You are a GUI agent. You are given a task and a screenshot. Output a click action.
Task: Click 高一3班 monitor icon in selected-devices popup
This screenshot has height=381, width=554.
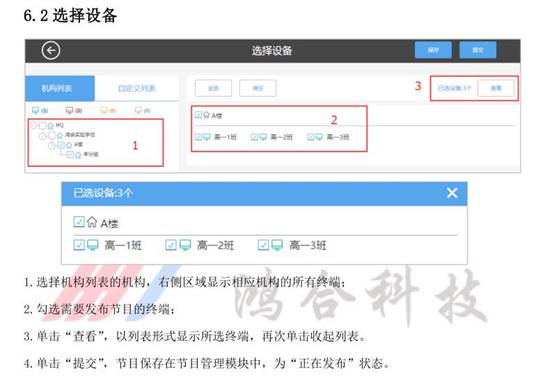click(277, 245)
